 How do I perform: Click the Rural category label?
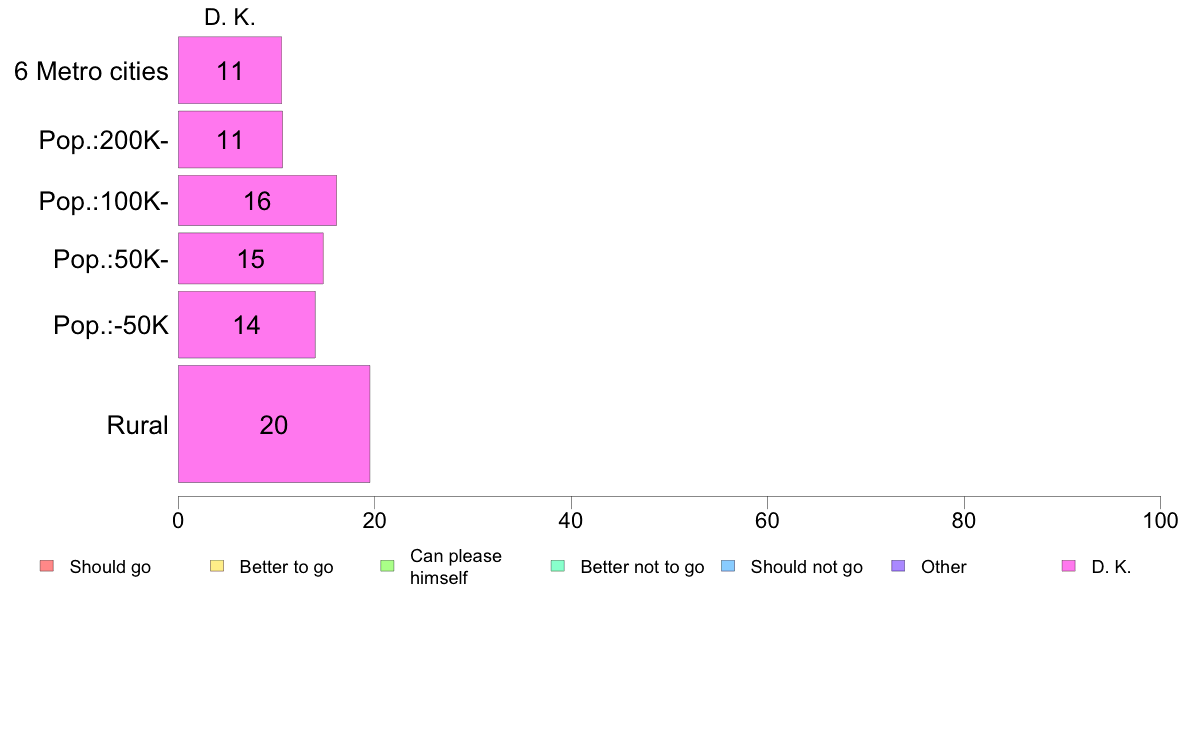click(137, 425)
